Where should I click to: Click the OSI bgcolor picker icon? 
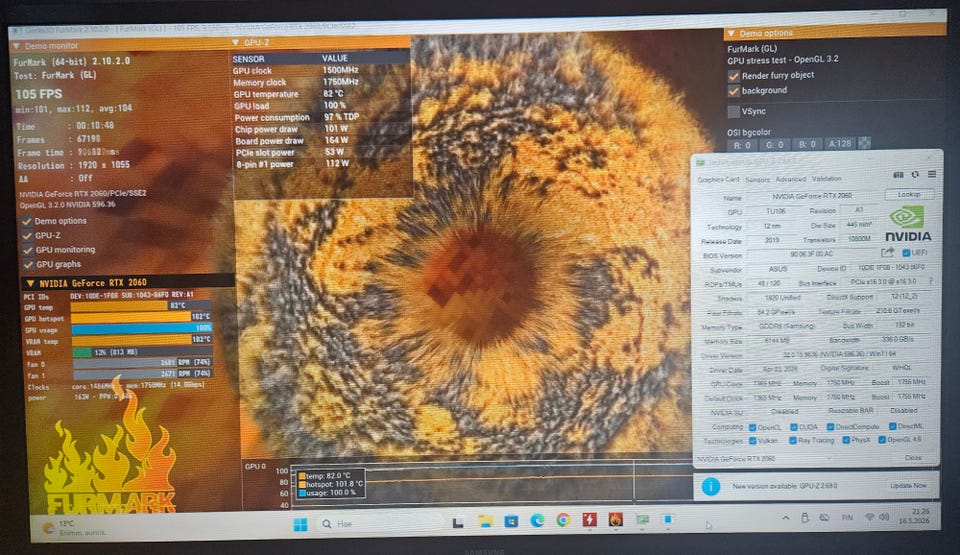tap(864, 143)
